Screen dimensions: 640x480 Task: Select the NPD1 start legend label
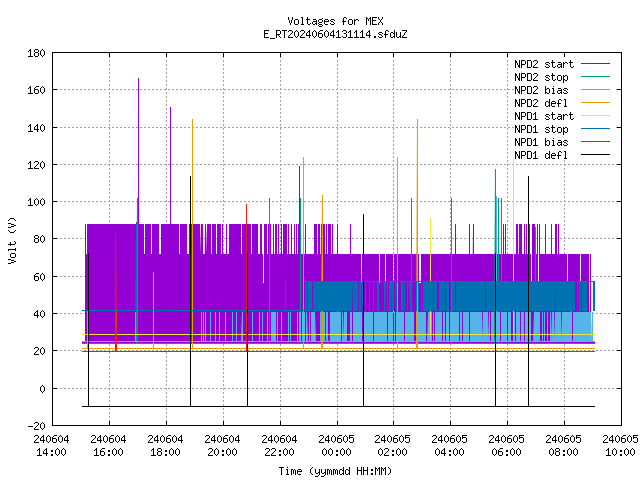[x=544, y=116]
